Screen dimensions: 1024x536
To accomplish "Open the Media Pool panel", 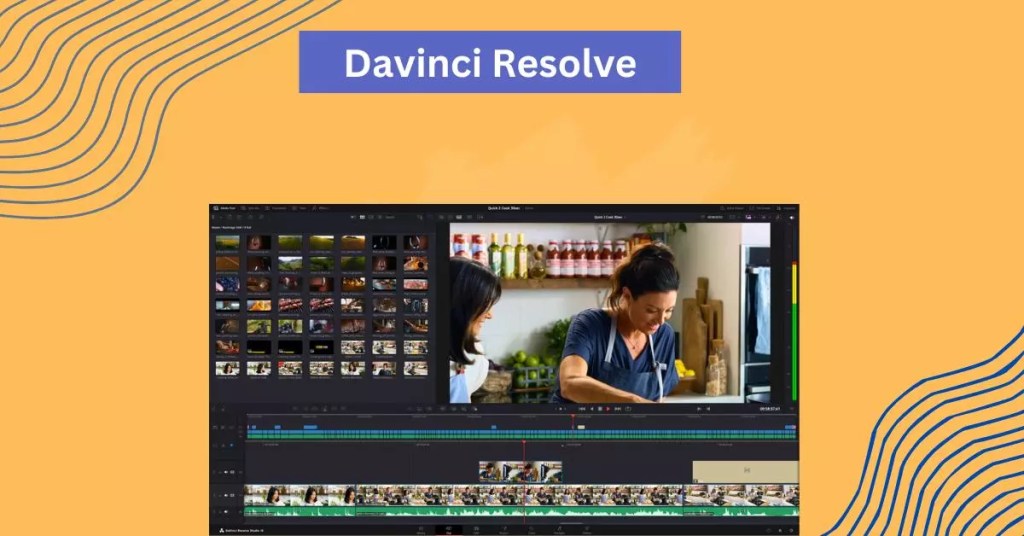I will tap(225, 208).
